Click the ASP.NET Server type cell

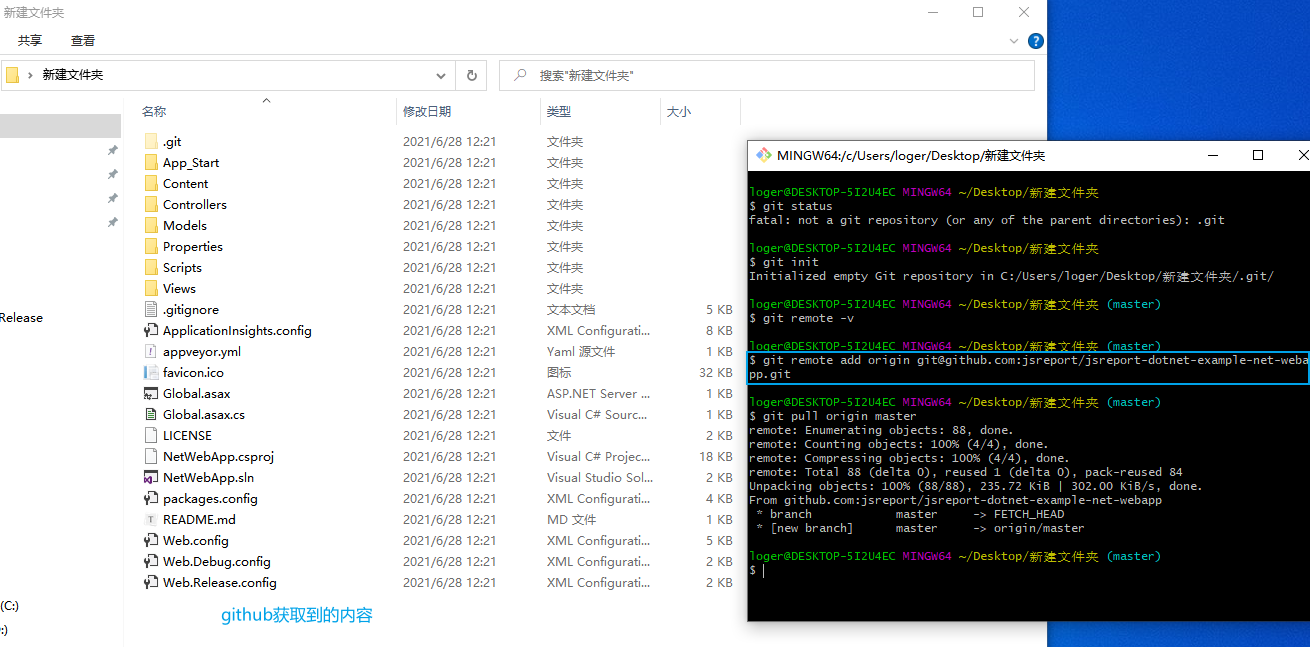coord(599,394)
